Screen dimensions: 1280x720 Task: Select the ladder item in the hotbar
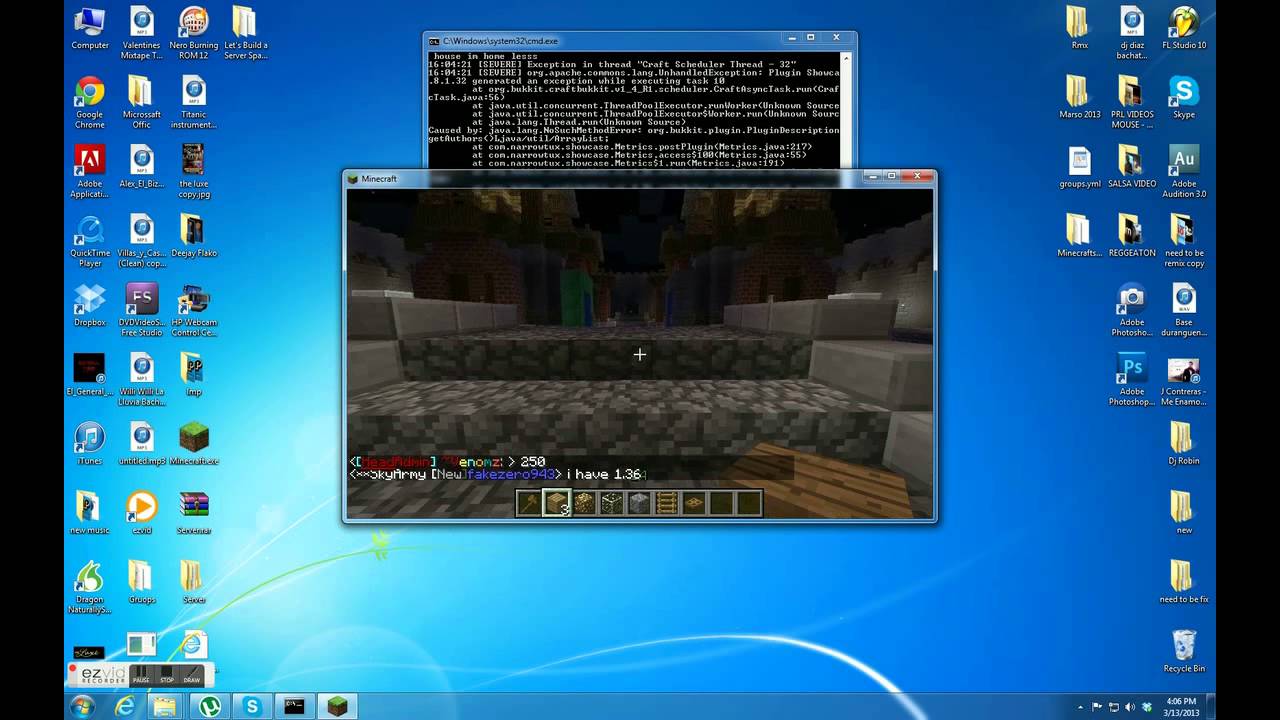tap(666, 503)
